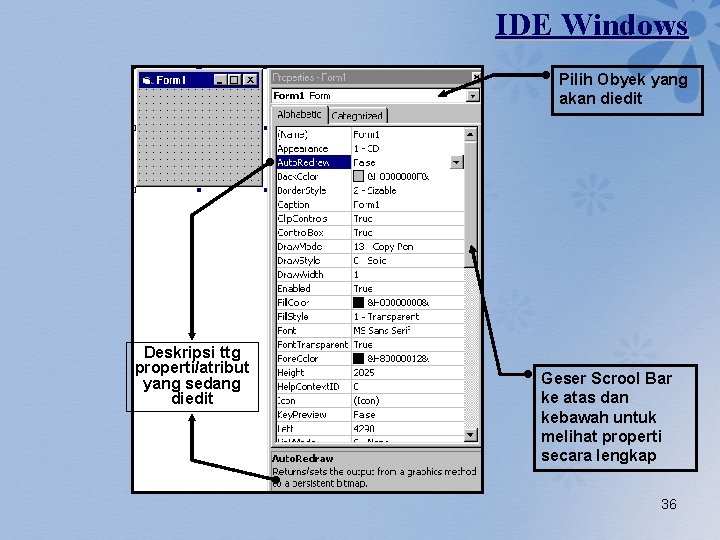Select the AutoRedraw property
The image size is (720, 540).
coord(314,163)
